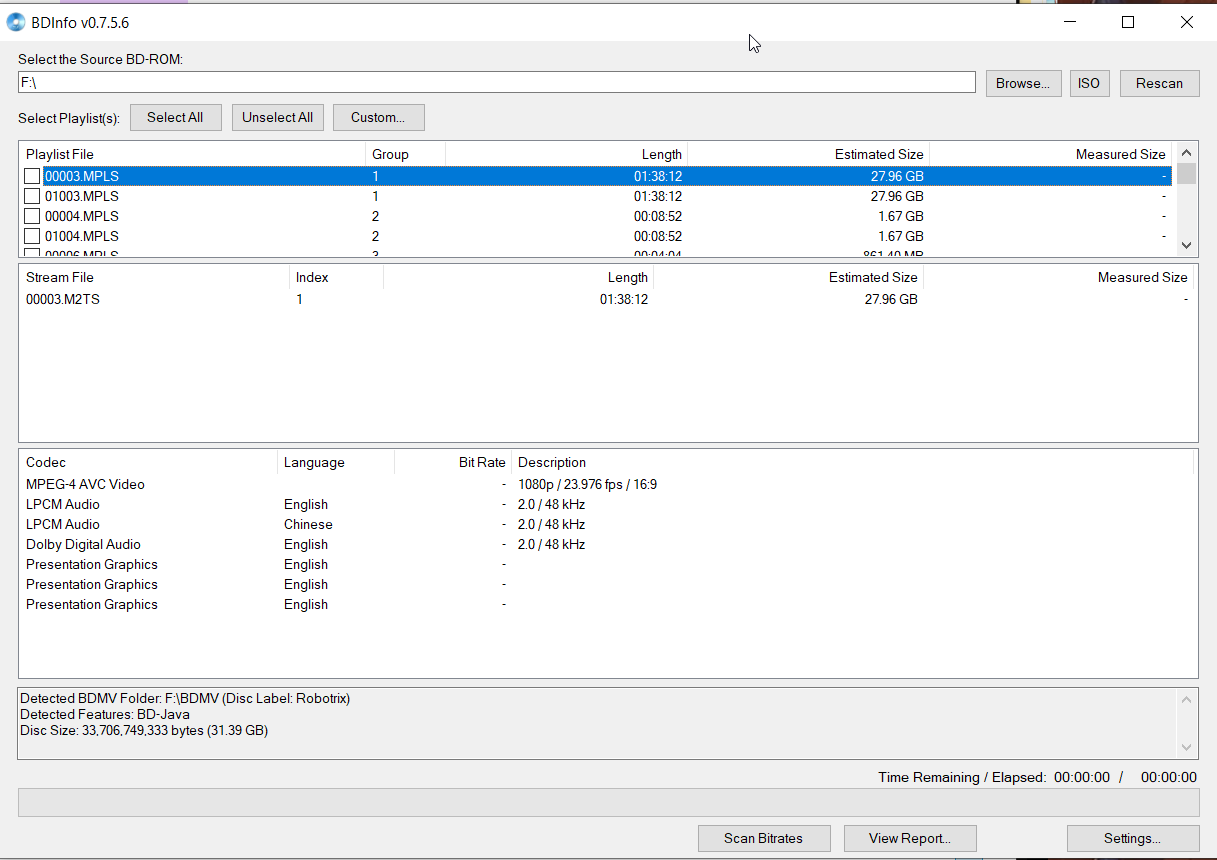Minimize the BDInfo window
The image size is (1217, 860).
click(x=1070, y=22)
